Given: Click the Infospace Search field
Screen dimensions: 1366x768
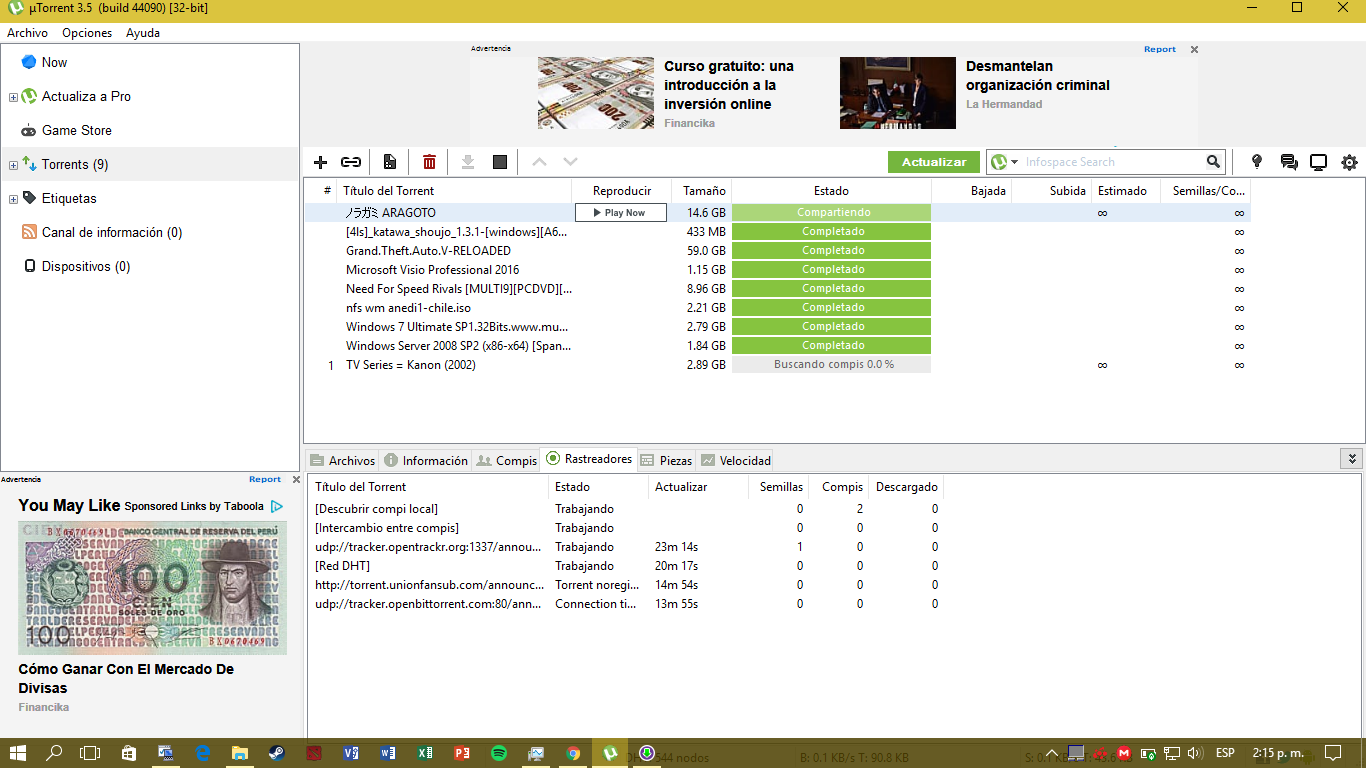Looking at the screenshot, I should (x=1112, y=162).
